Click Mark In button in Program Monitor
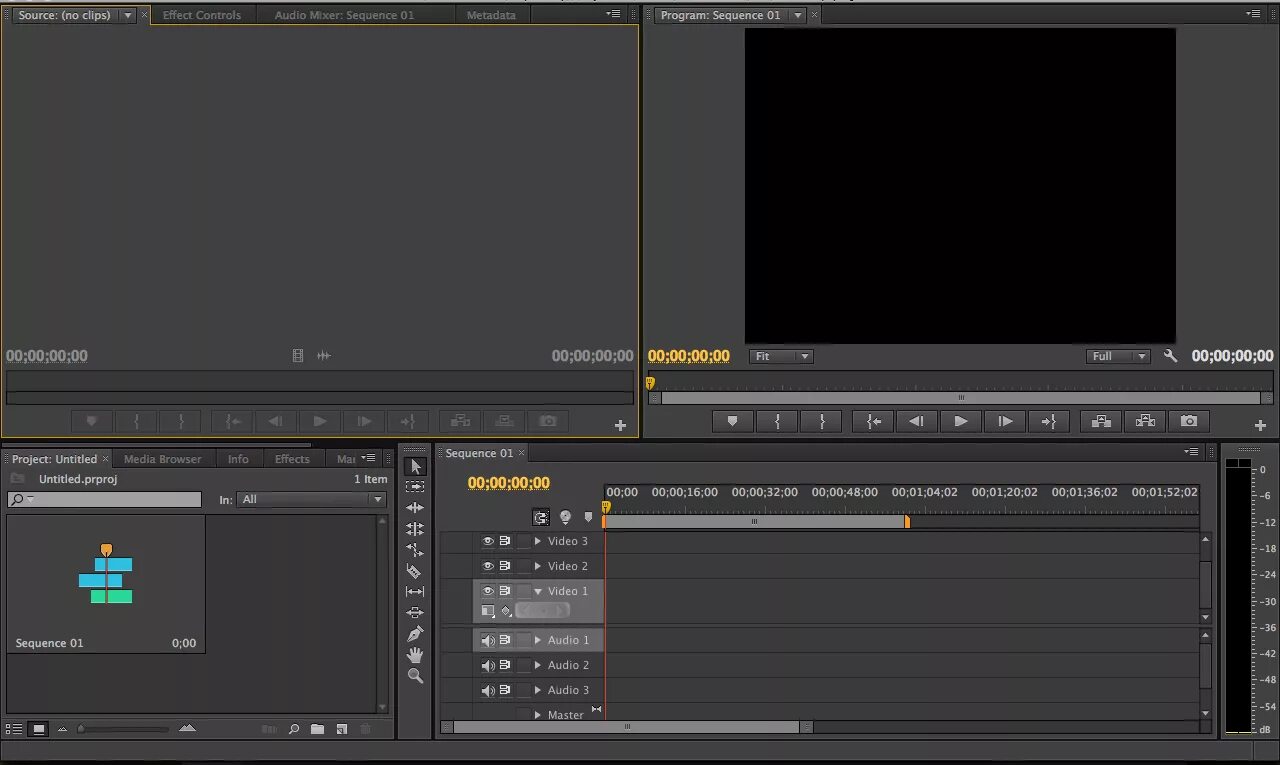 point(777,422)
